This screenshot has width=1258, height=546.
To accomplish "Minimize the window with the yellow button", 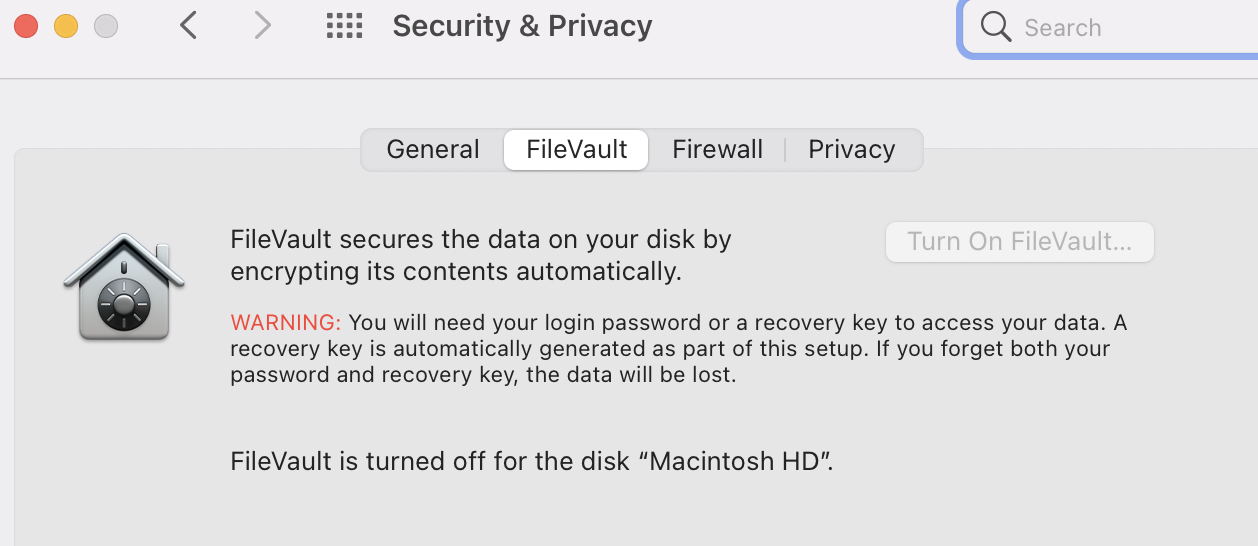I will [66, 26].
